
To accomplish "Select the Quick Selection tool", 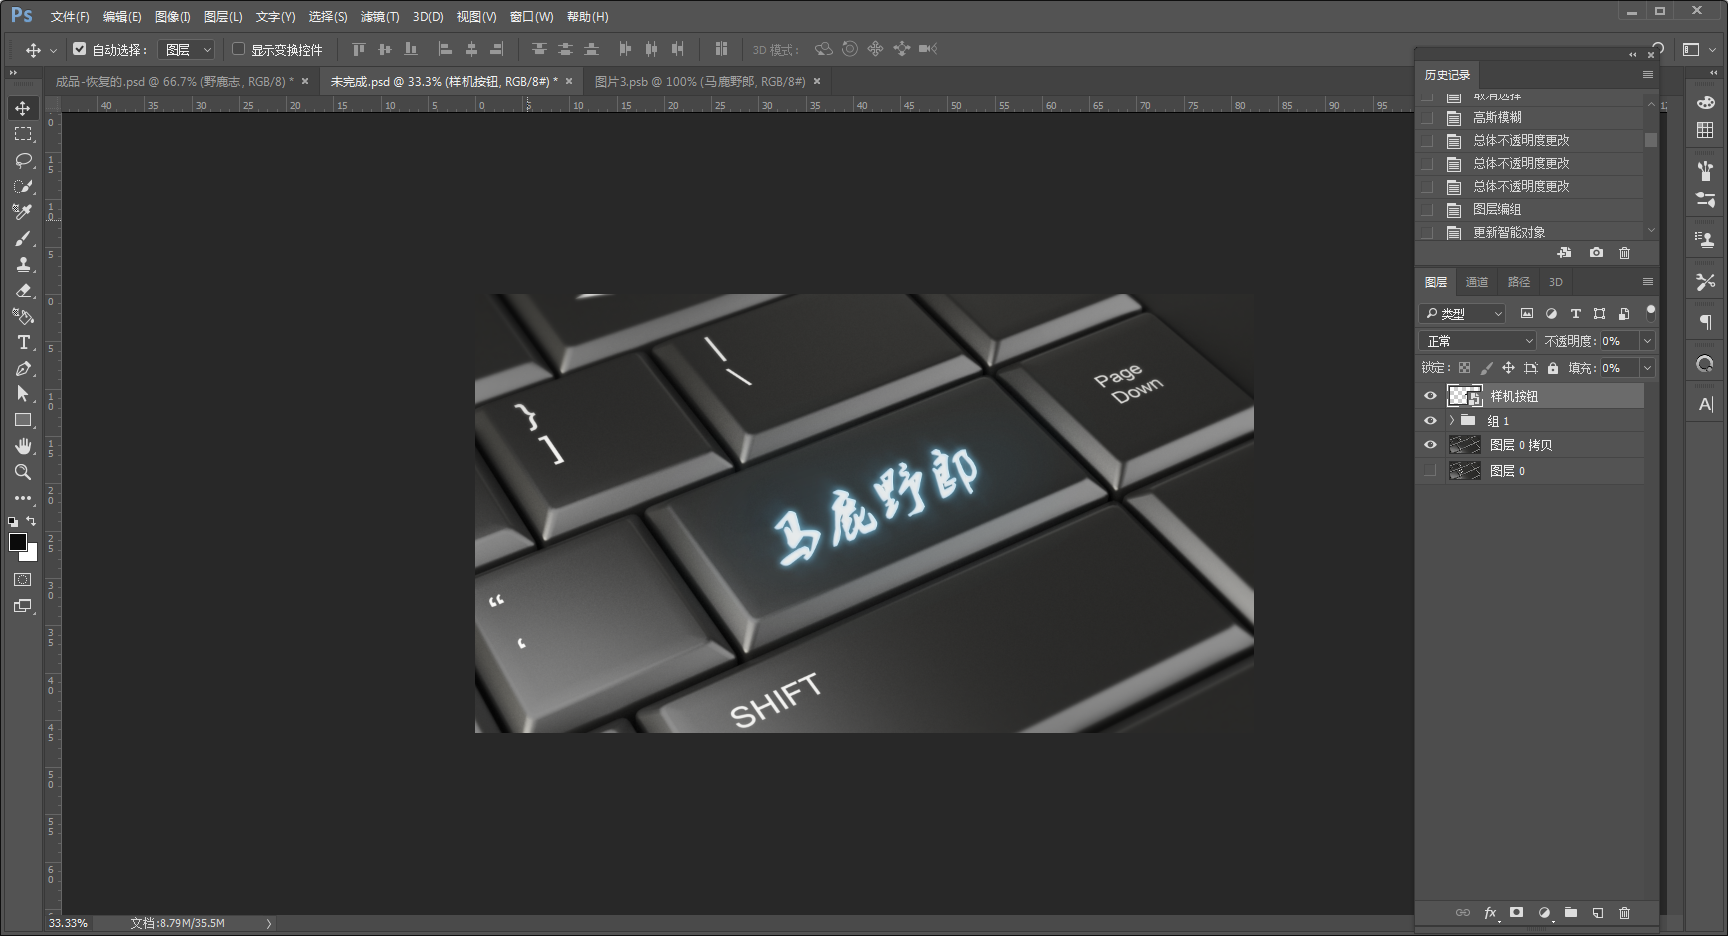I will click(23, 186).
